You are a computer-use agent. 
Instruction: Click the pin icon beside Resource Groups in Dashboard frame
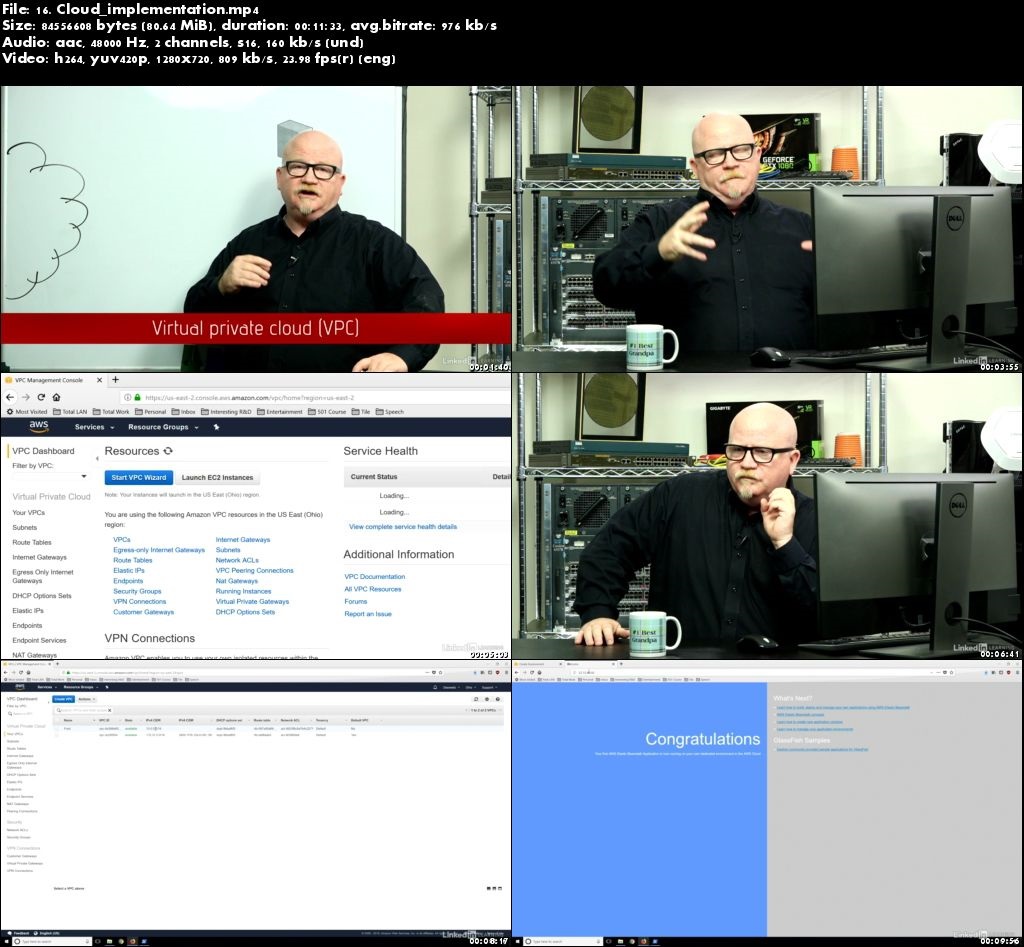[x=216, y=427]
